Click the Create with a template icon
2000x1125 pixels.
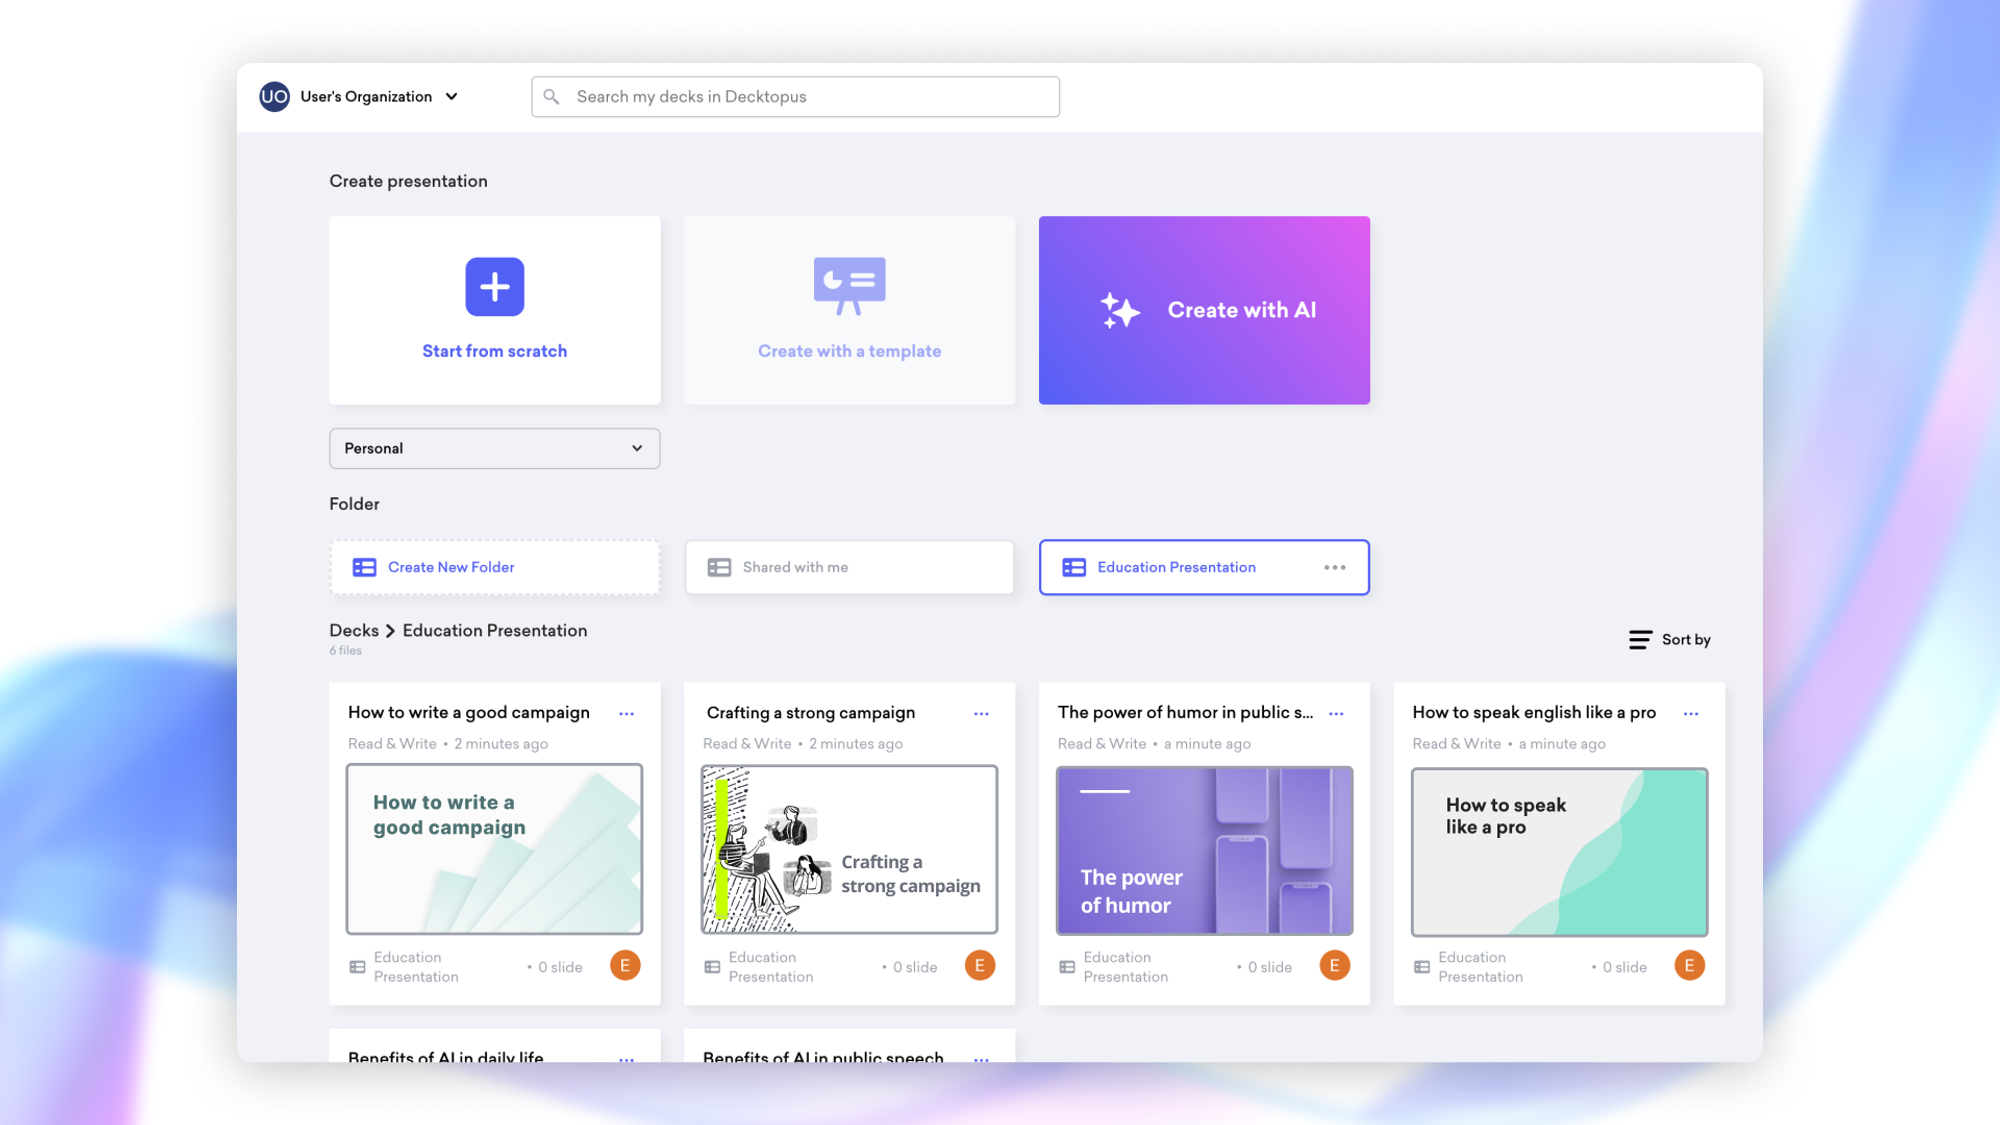(849, 286)
